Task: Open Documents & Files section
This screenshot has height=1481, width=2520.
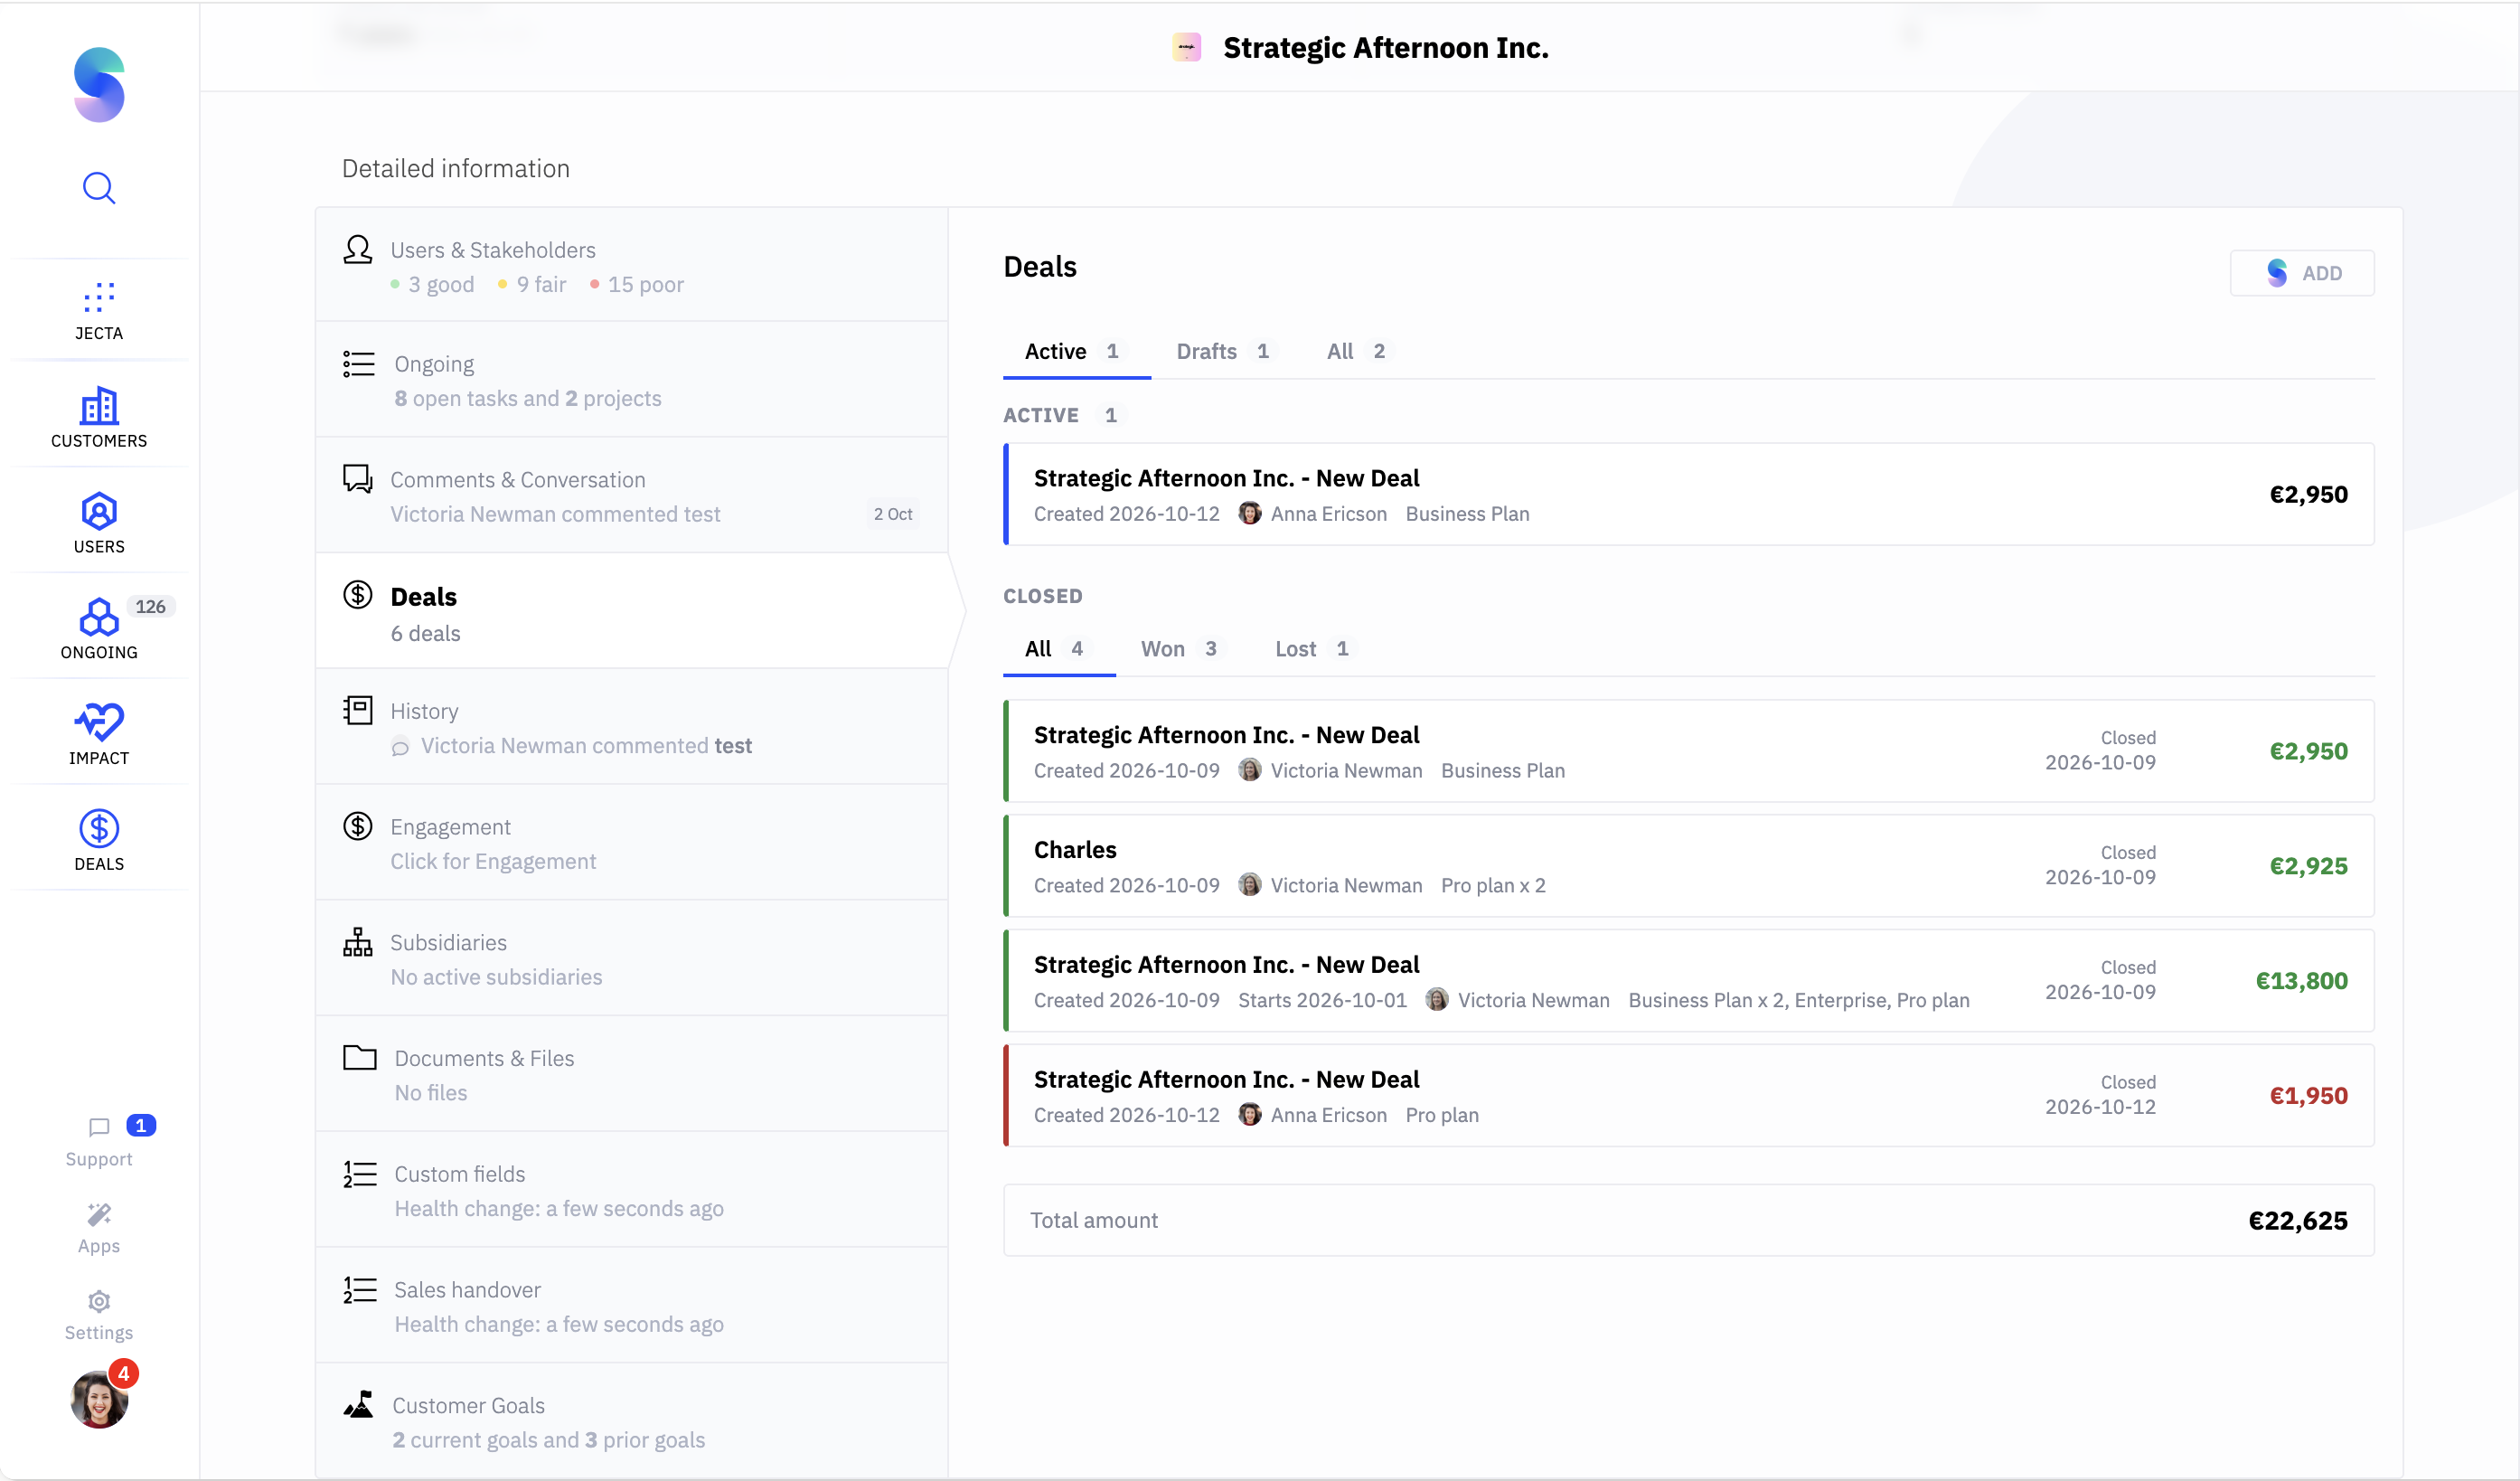Action: coord(631,1074)
